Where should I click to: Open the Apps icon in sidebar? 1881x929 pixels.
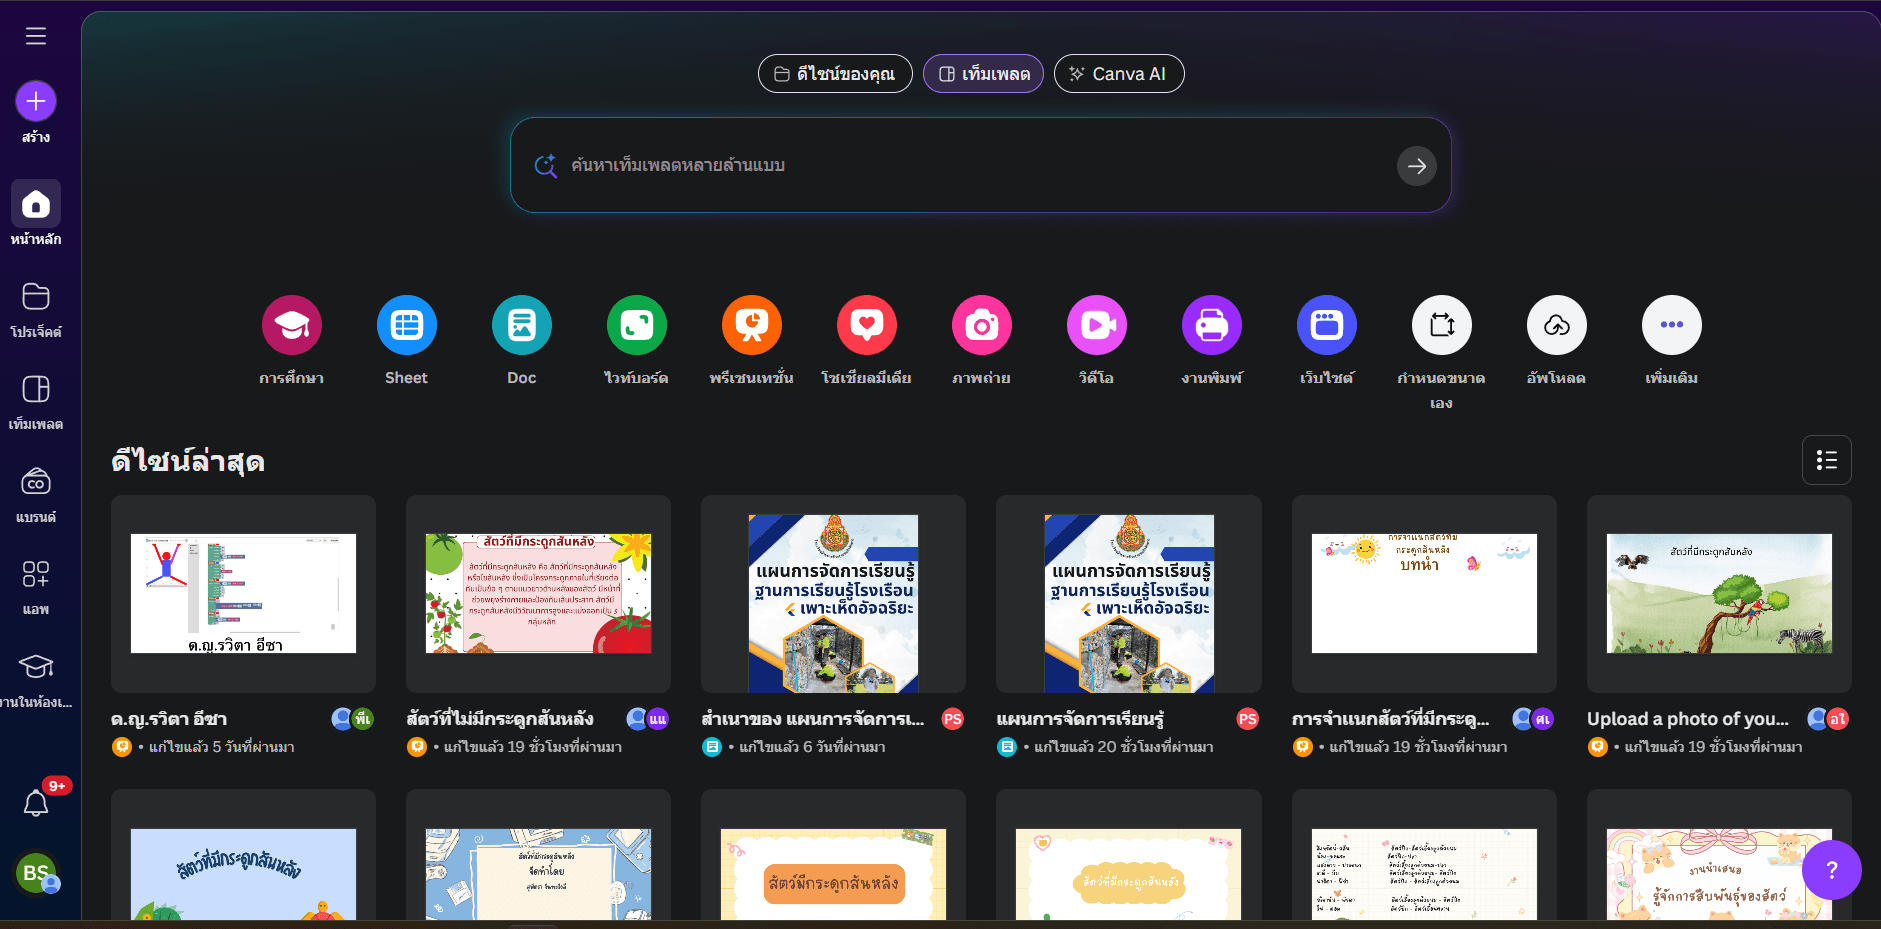tap(36, 574)
